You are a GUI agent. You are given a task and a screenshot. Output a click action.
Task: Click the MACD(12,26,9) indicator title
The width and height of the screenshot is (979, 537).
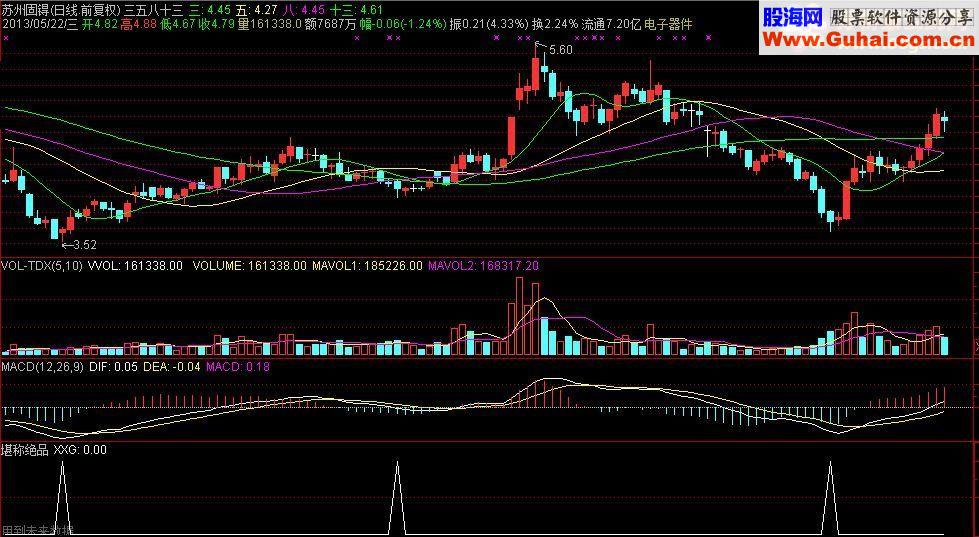click(x=42, y=367)
